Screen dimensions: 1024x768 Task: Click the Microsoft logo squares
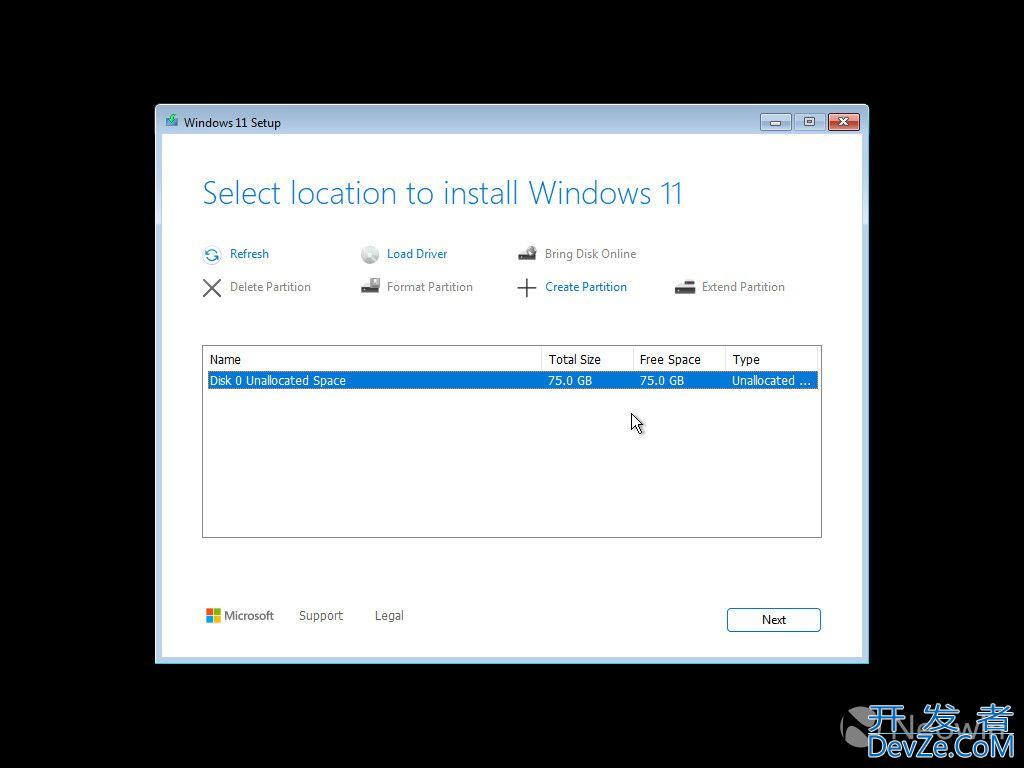[x=213, y=616]
